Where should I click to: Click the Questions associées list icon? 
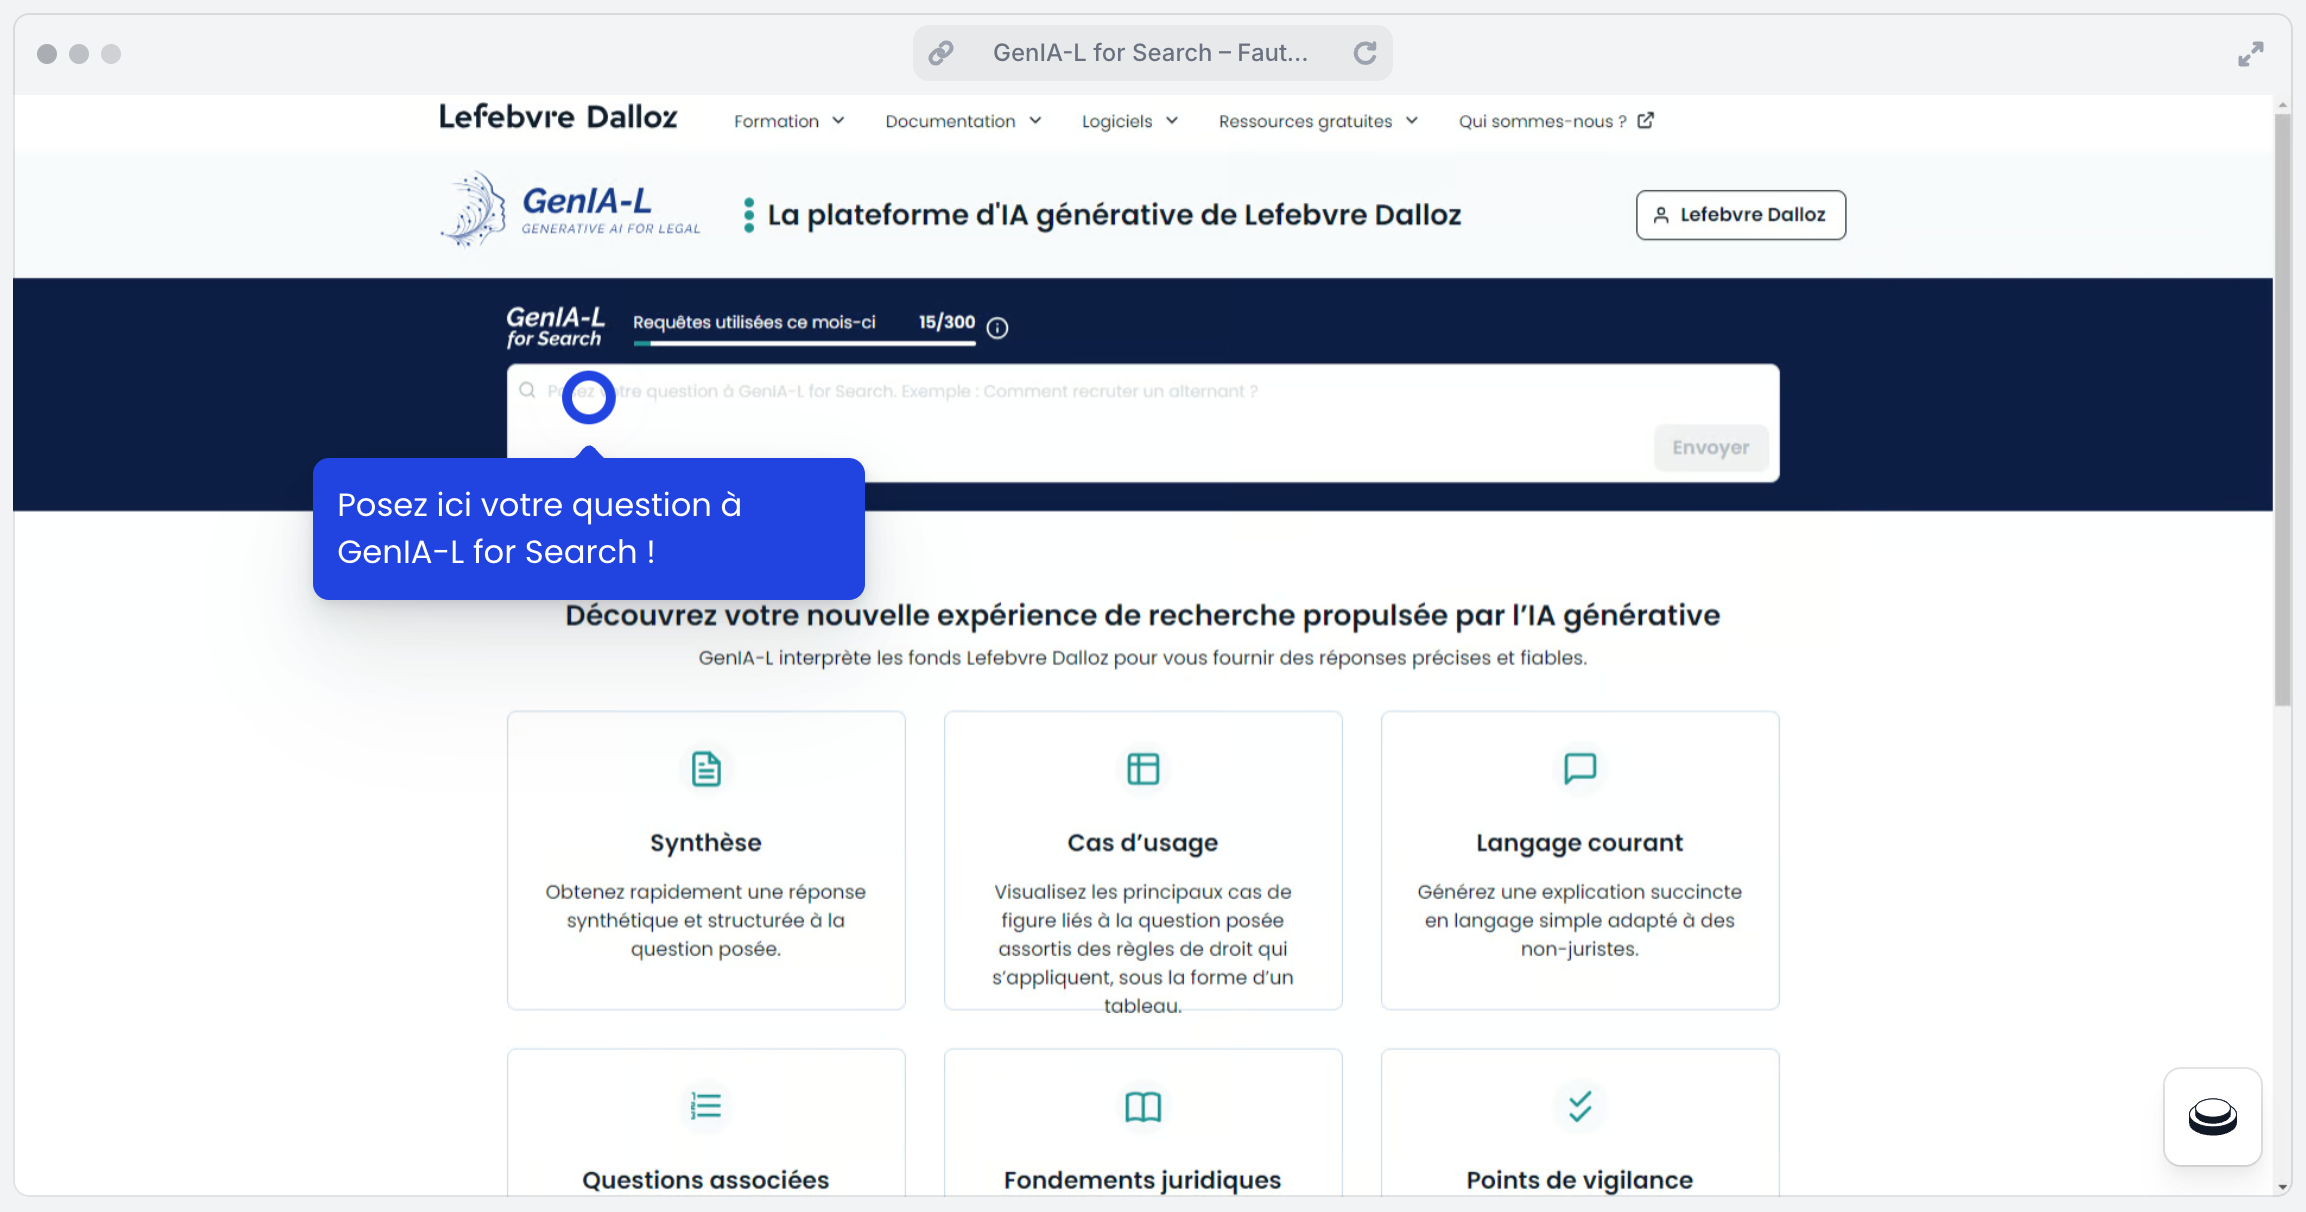click(706, 1106)
